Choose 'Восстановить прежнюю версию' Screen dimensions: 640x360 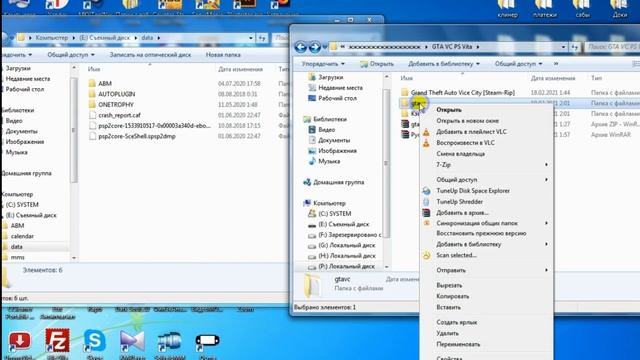click(481, 233)
